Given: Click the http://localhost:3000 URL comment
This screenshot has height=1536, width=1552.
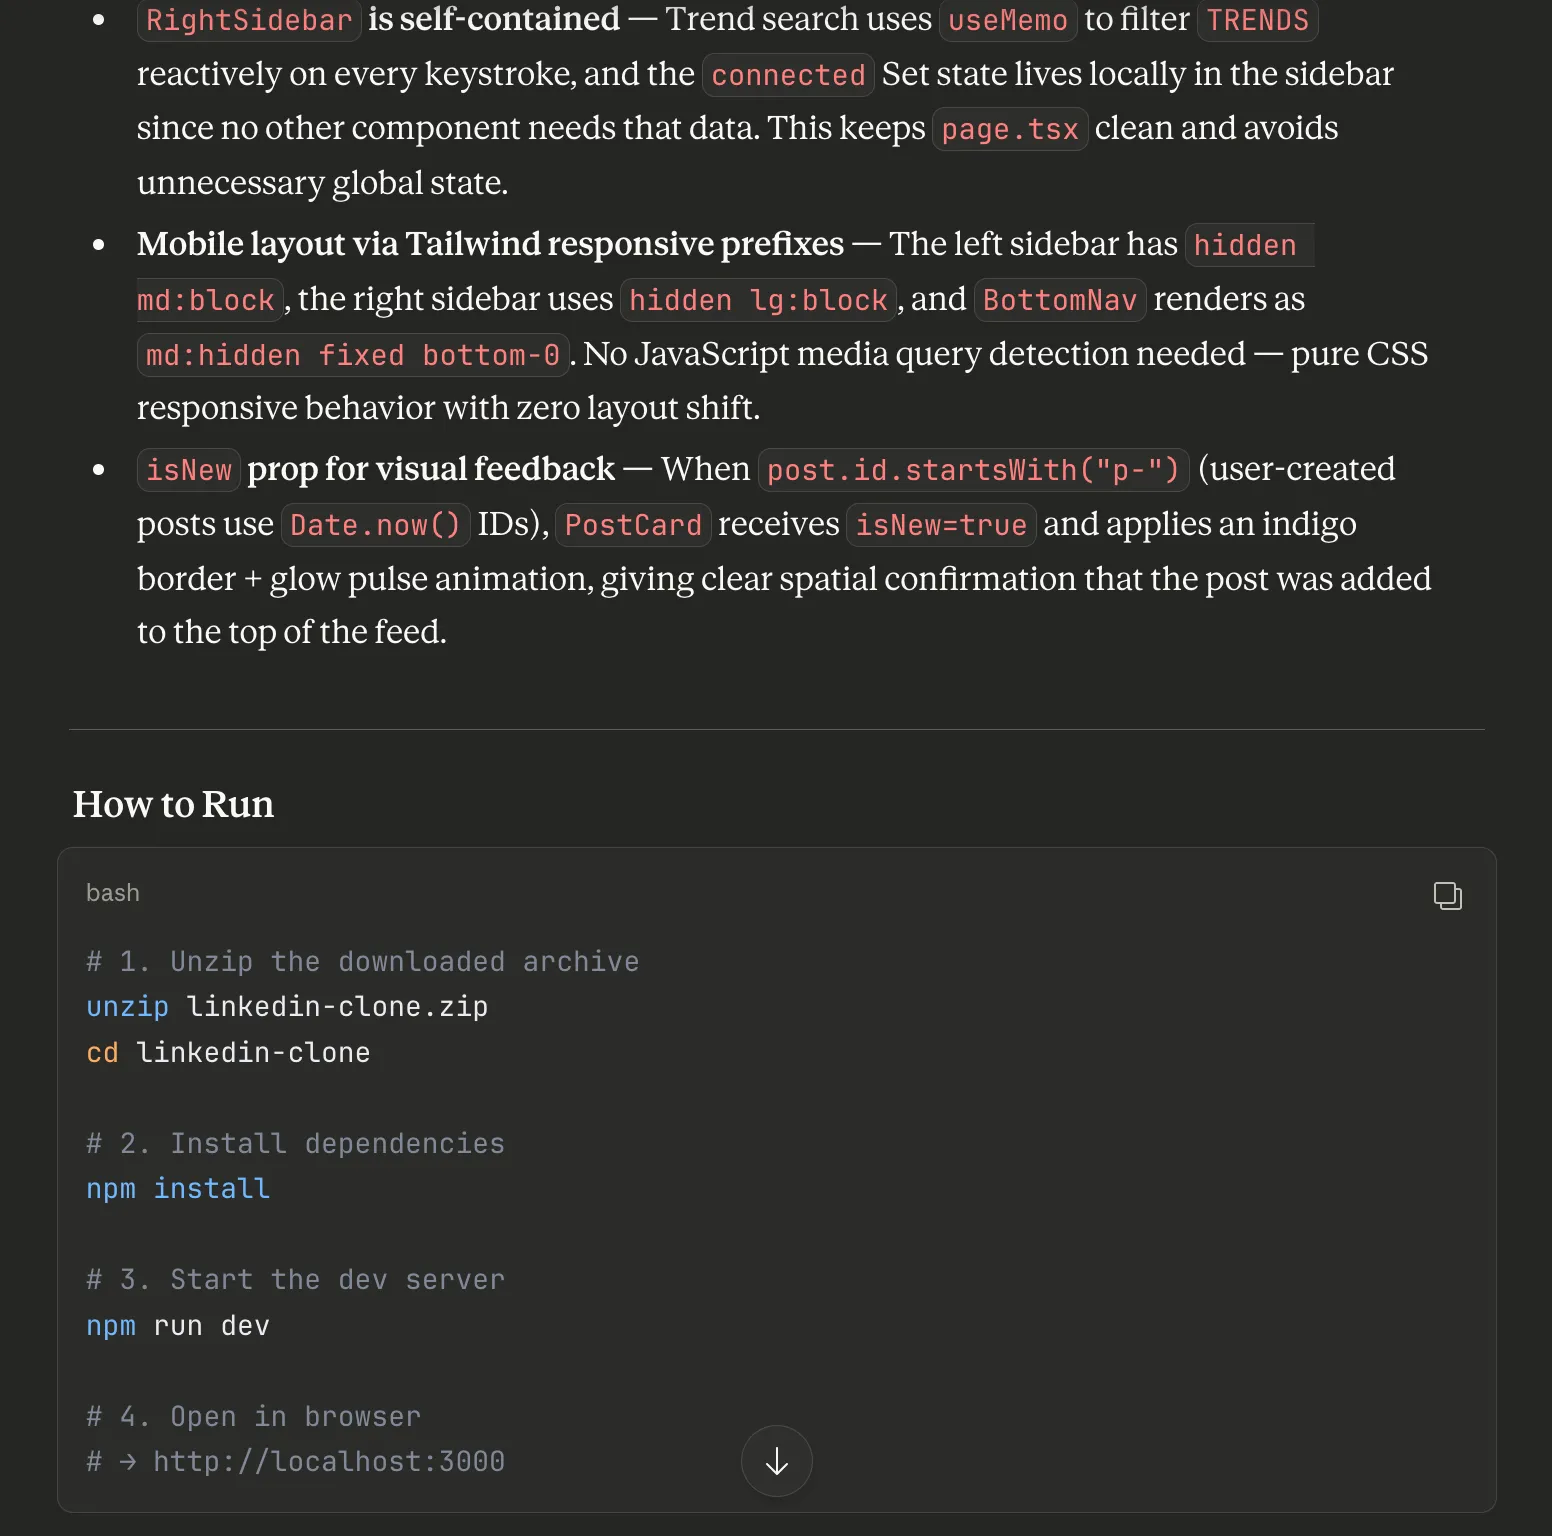Looking at the screenshot, I should pos(328,1462).
